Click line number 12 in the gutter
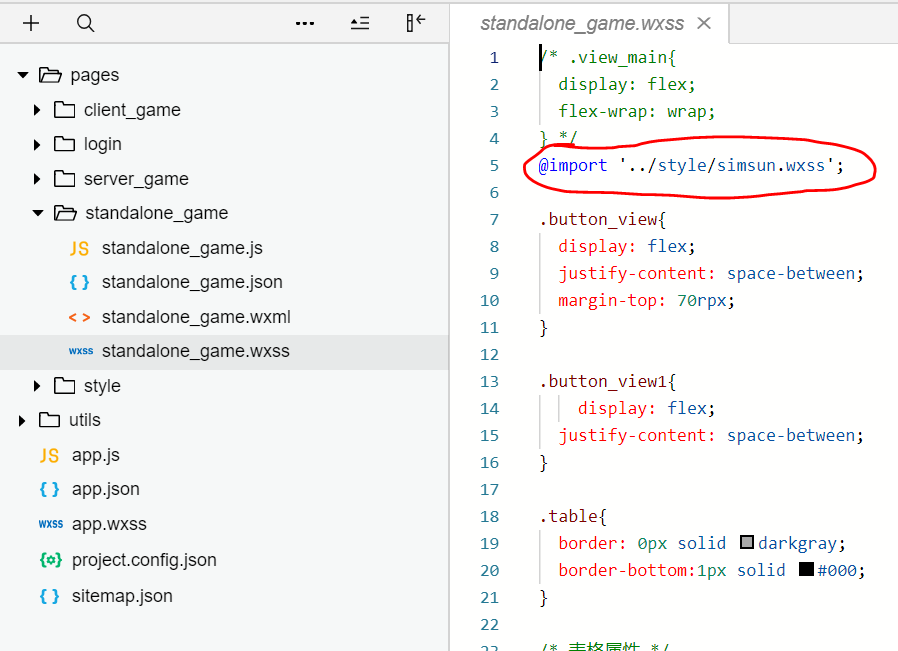Viewport: 898px width, 651px height. pos(490,355)
